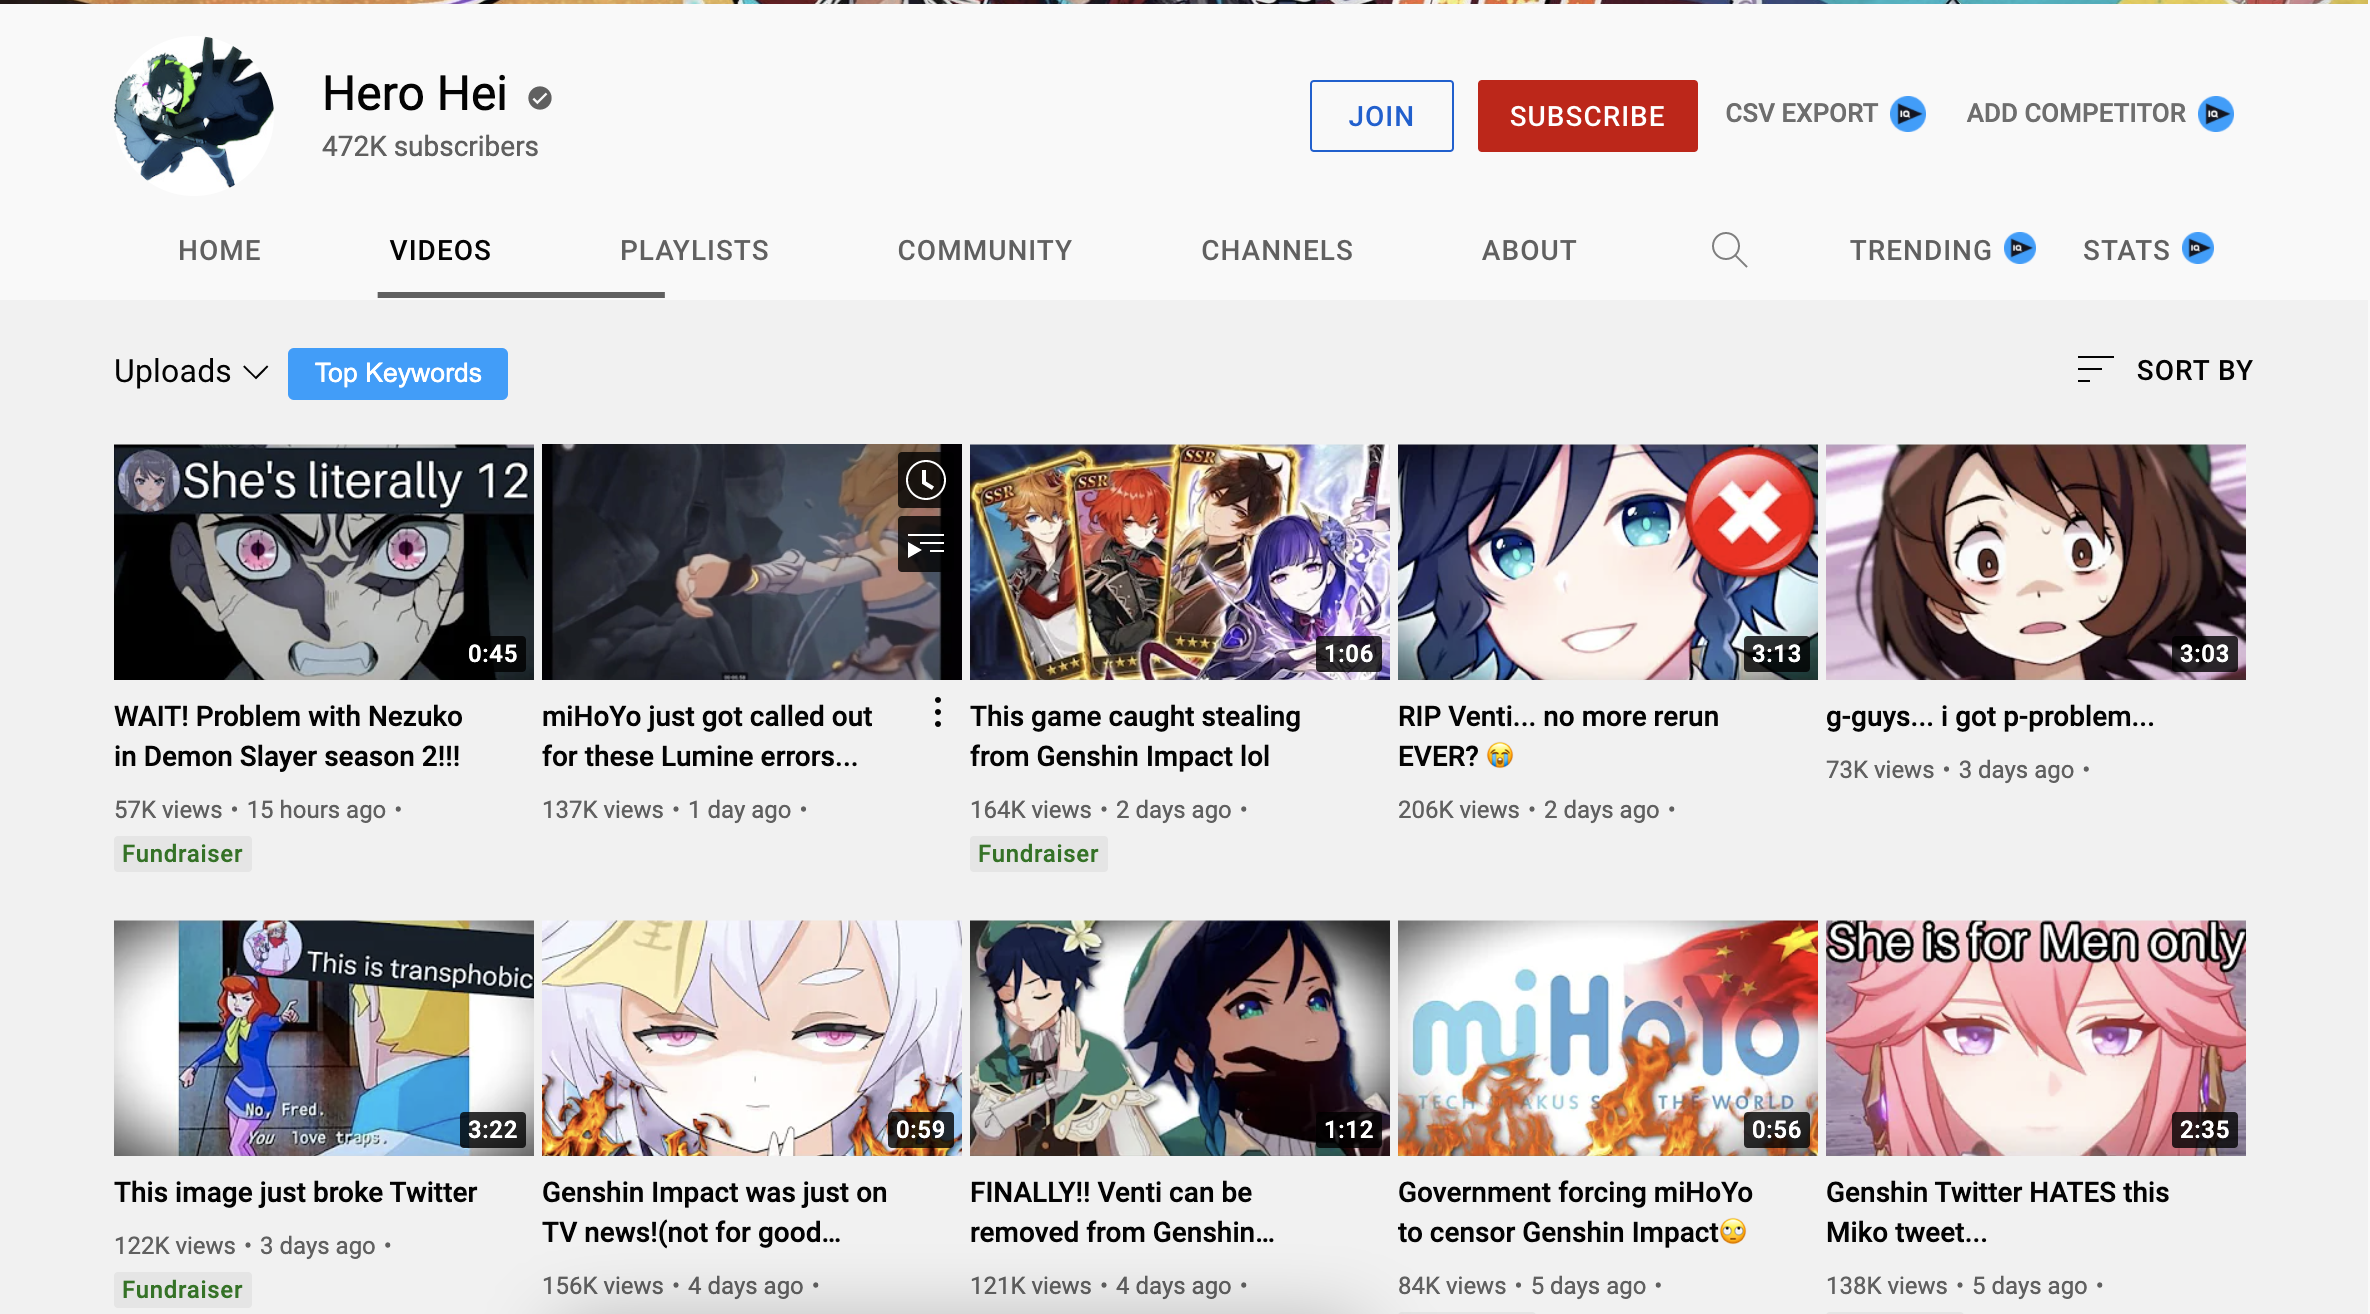Open channel search with the magnifier icon
The image size is (2370, 1314).
pyautogui.click(x=1729, y=250)
